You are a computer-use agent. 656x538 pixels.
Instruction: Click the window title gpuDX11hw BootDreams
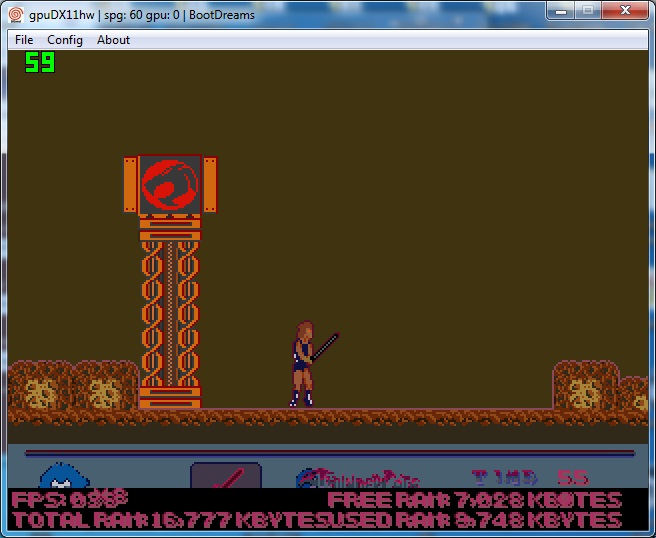click(142, 15)
